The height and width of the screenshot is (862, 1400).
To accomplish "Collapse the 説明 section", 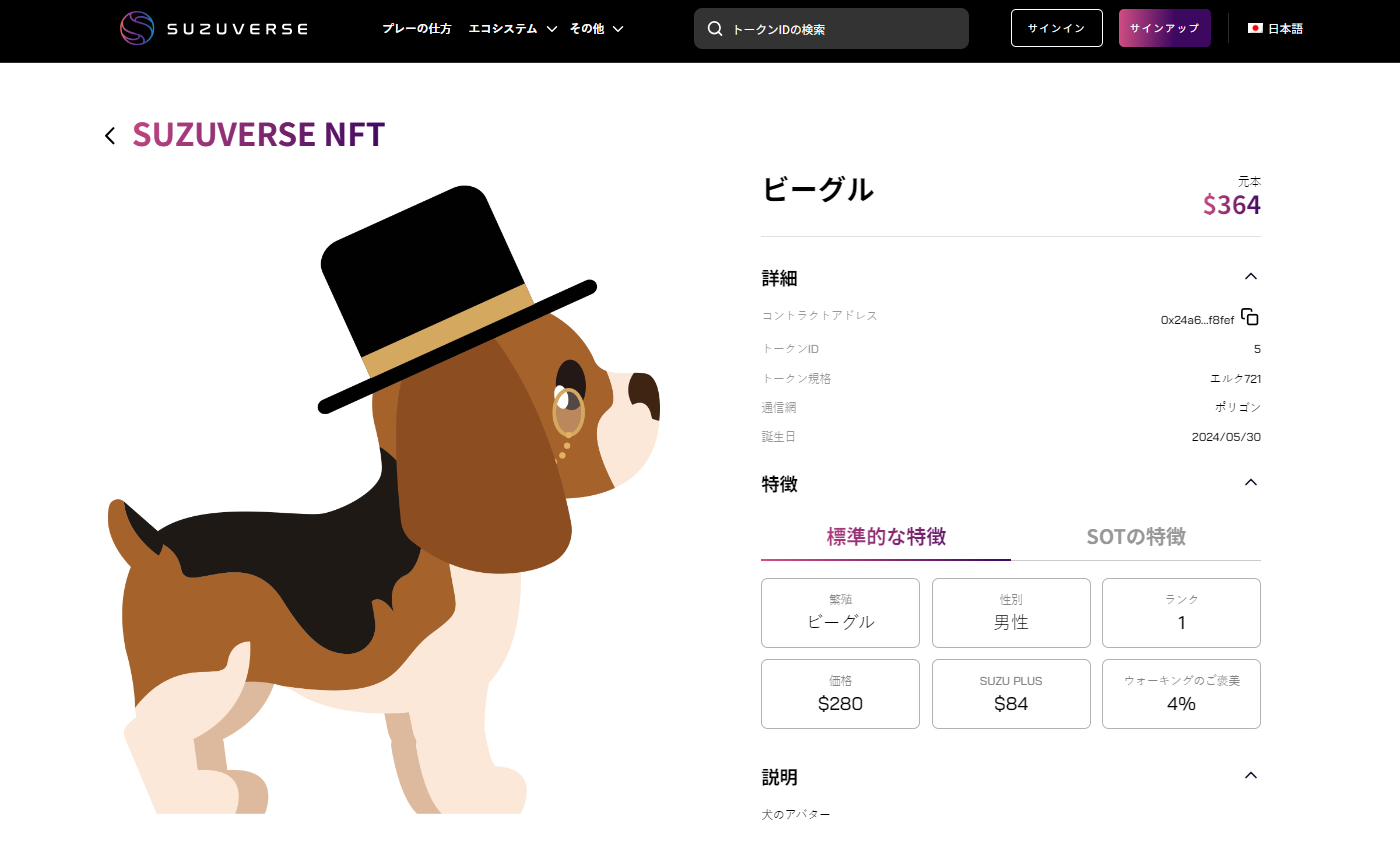I will (x=1250, y=776).
